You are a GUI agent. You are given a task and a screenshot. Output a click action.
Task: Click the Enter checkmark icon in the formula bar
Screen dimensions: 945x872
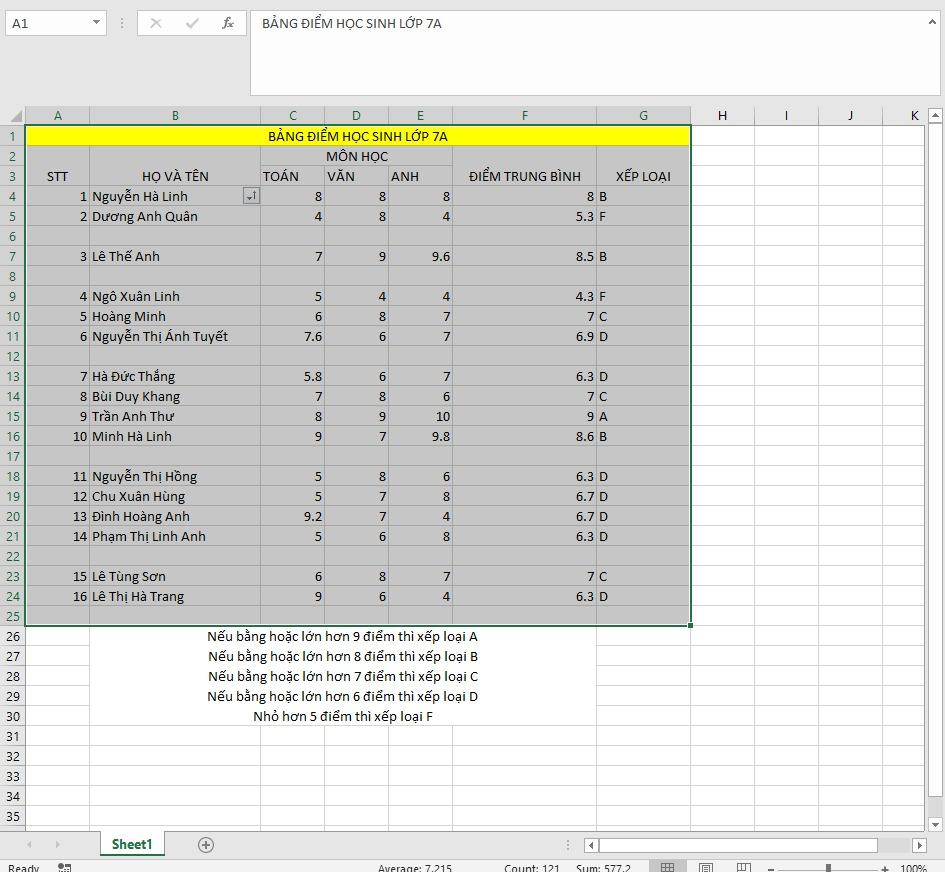coord(191,23)
